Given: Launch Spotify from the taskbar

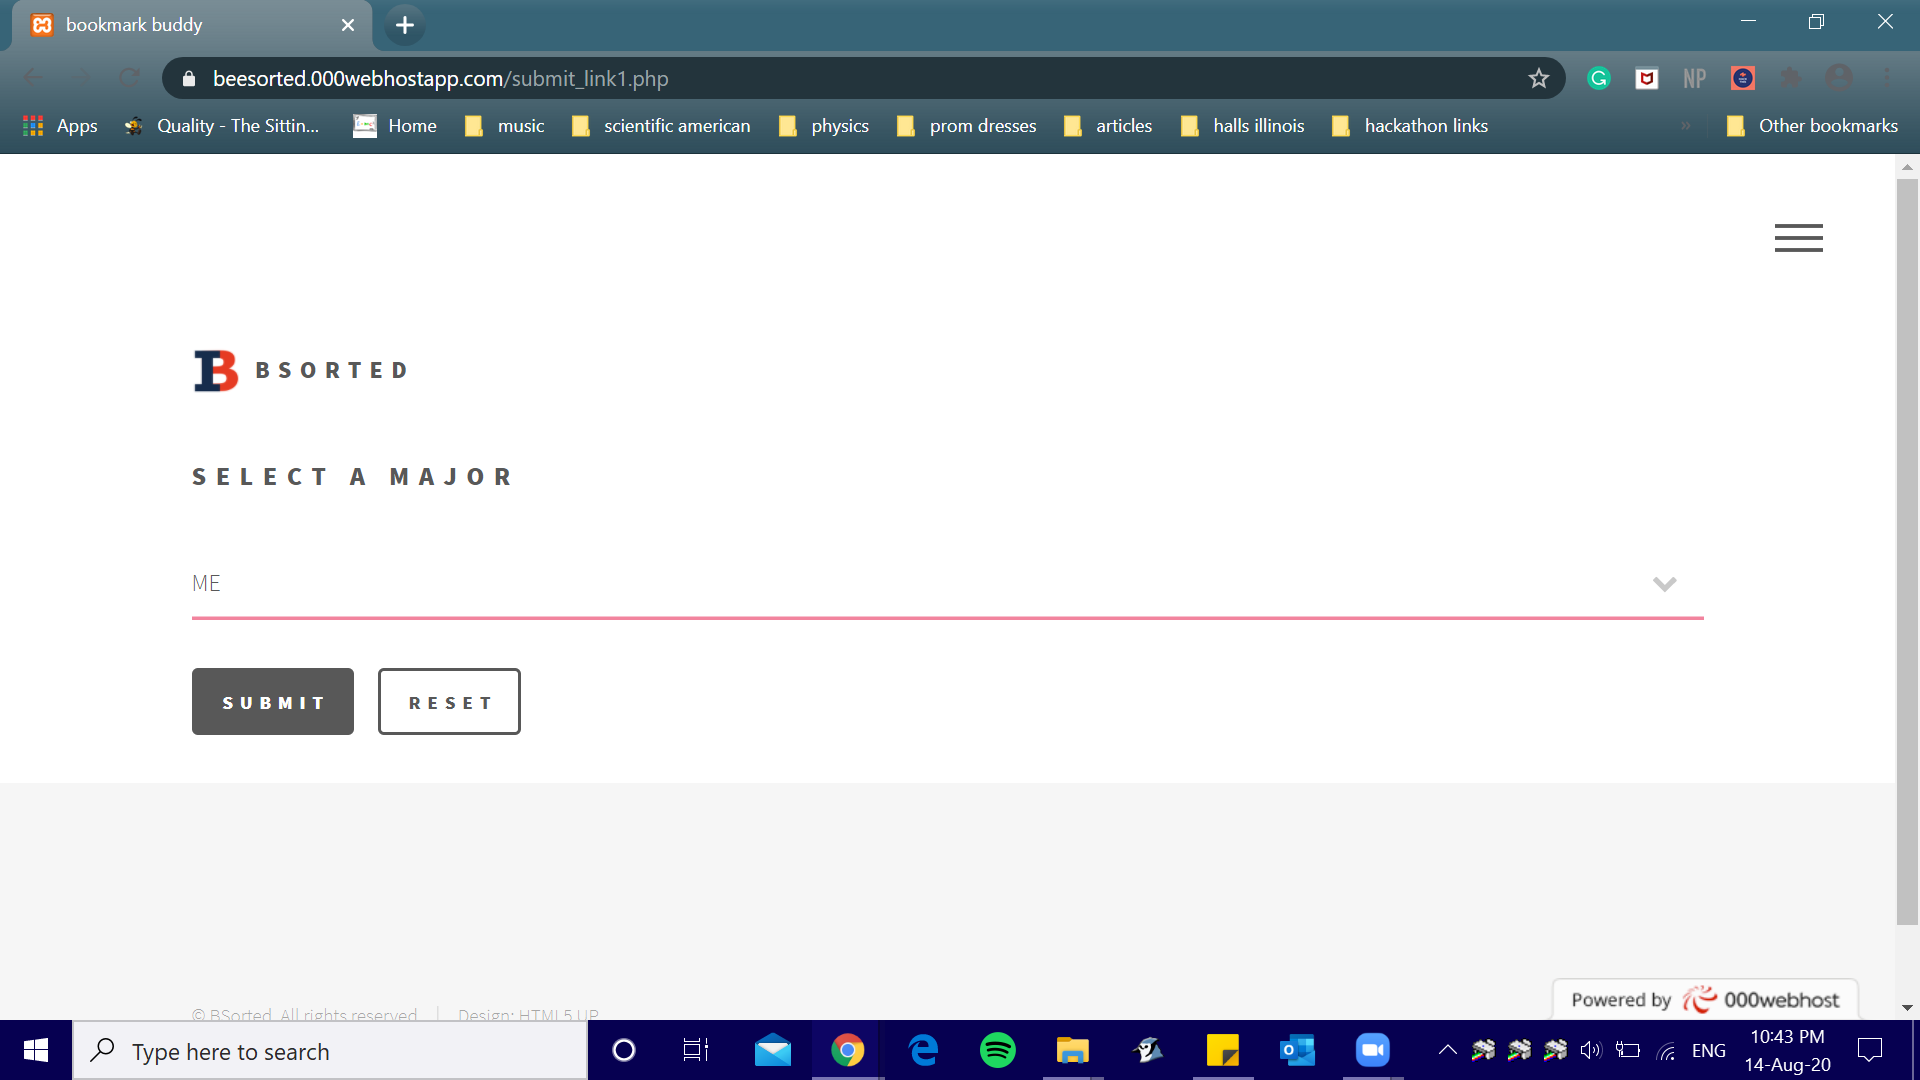Looking at the screenshot, I should (x=997, y=1050).
